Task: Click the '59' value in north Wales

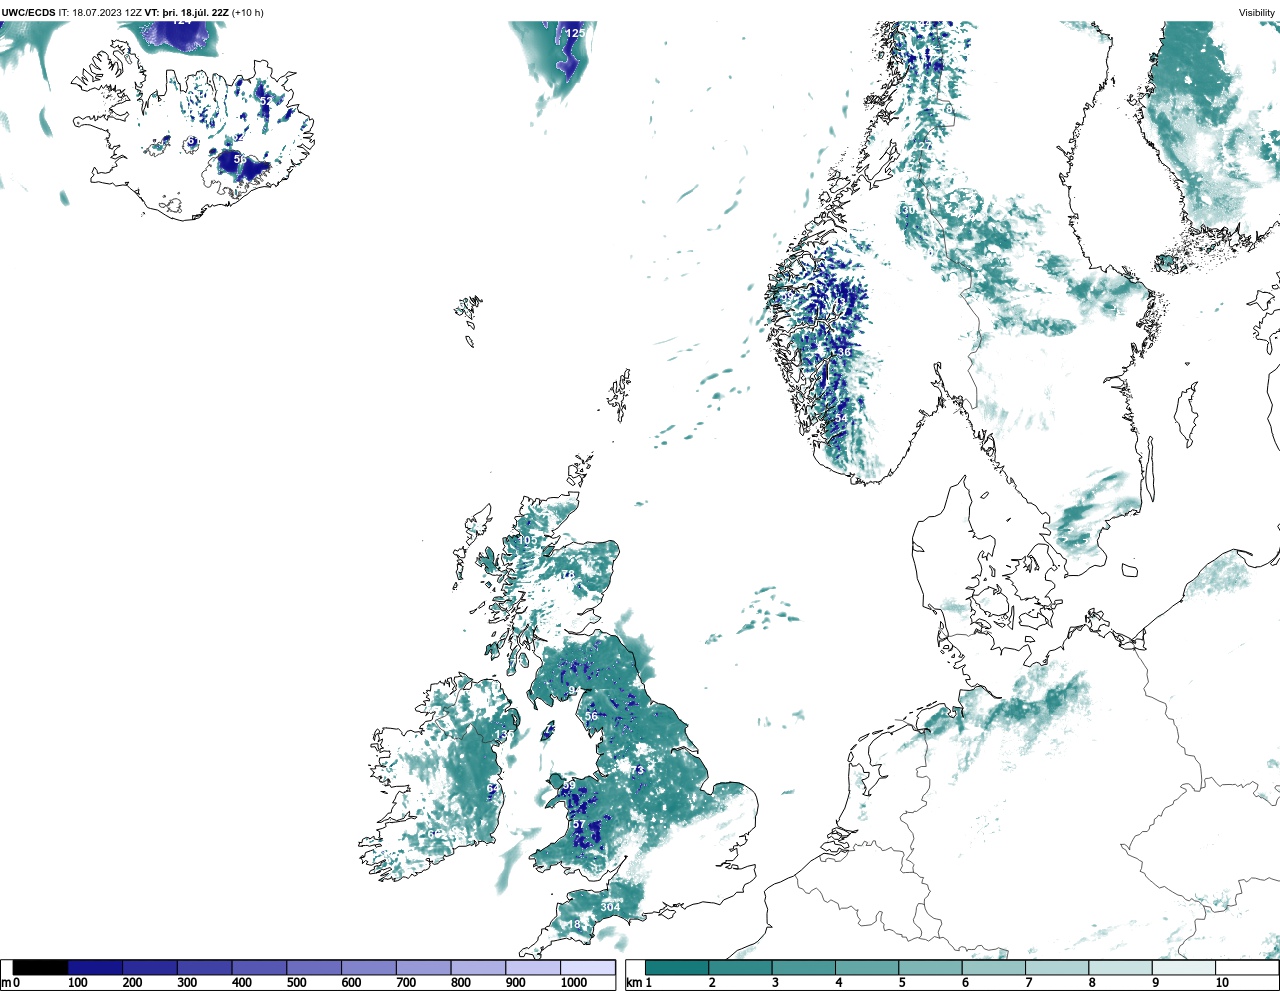Action: coord(569,786)
